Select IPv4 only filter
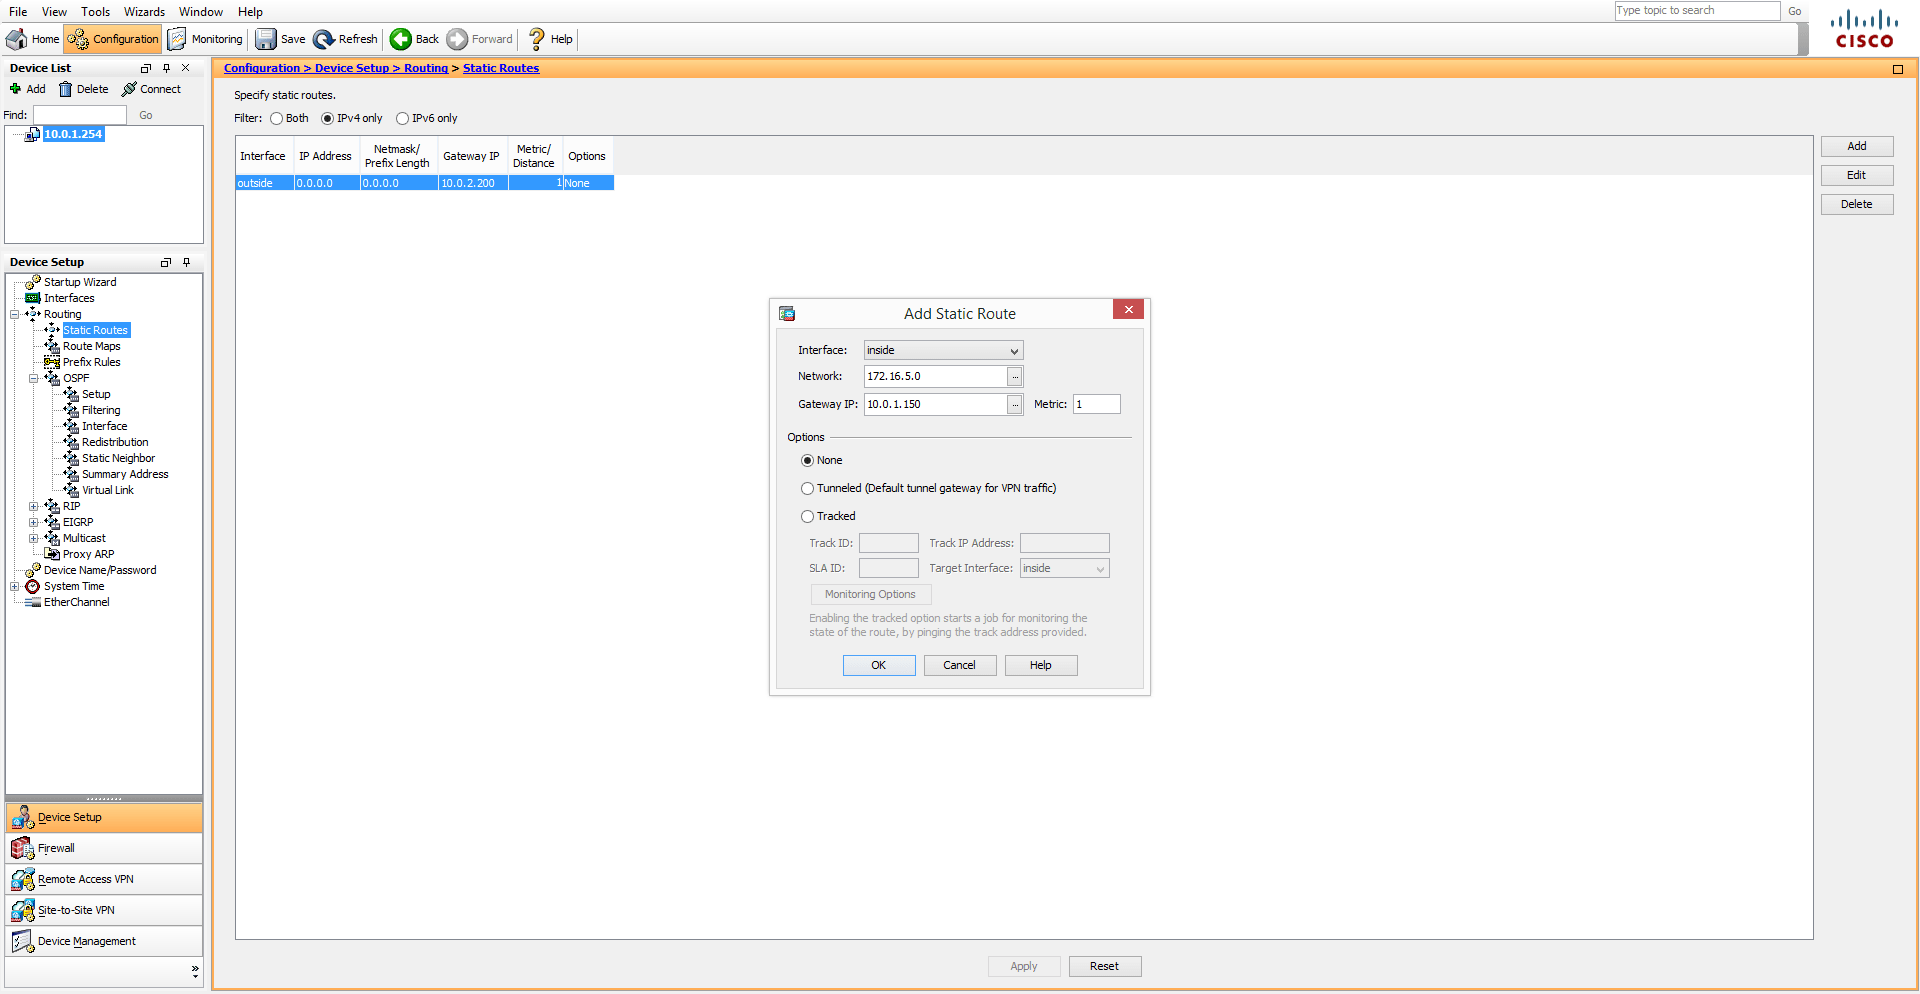Image resolution: width=1920 pixels, height=994 pixels. (x=327, y=118)
